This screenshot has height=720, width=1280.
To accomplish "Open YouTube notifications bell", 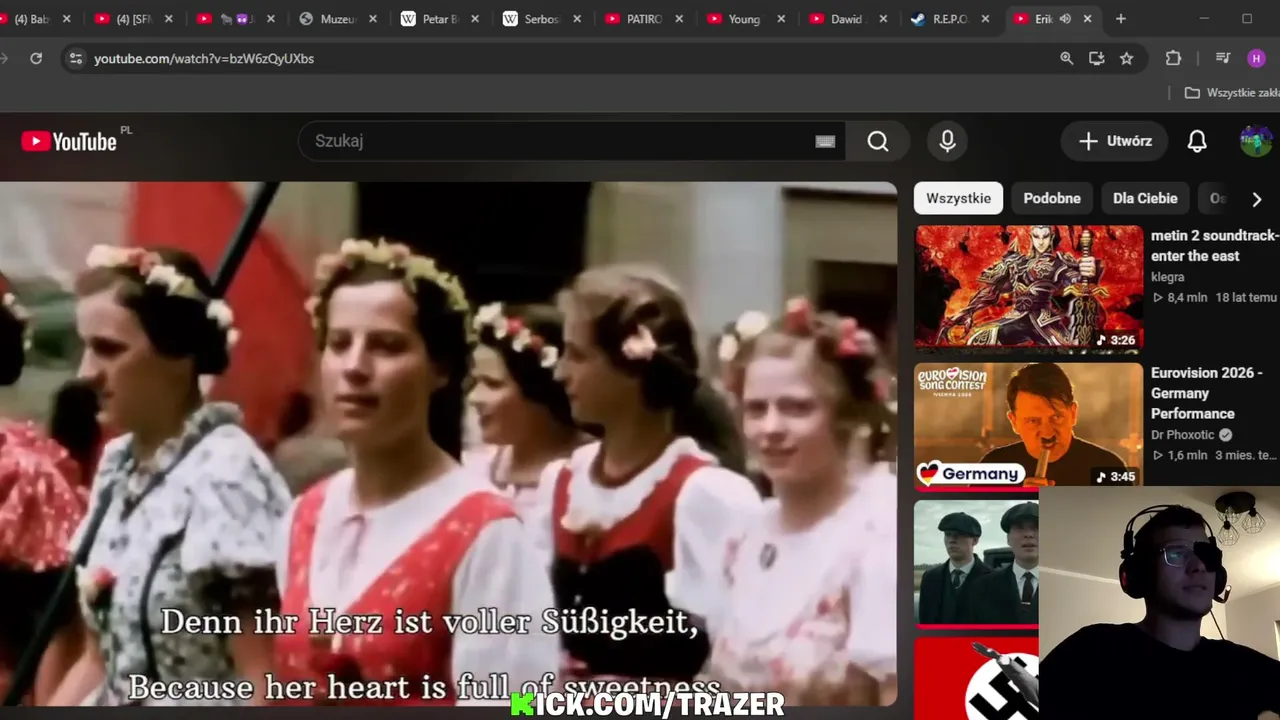I will [1197, 141].
